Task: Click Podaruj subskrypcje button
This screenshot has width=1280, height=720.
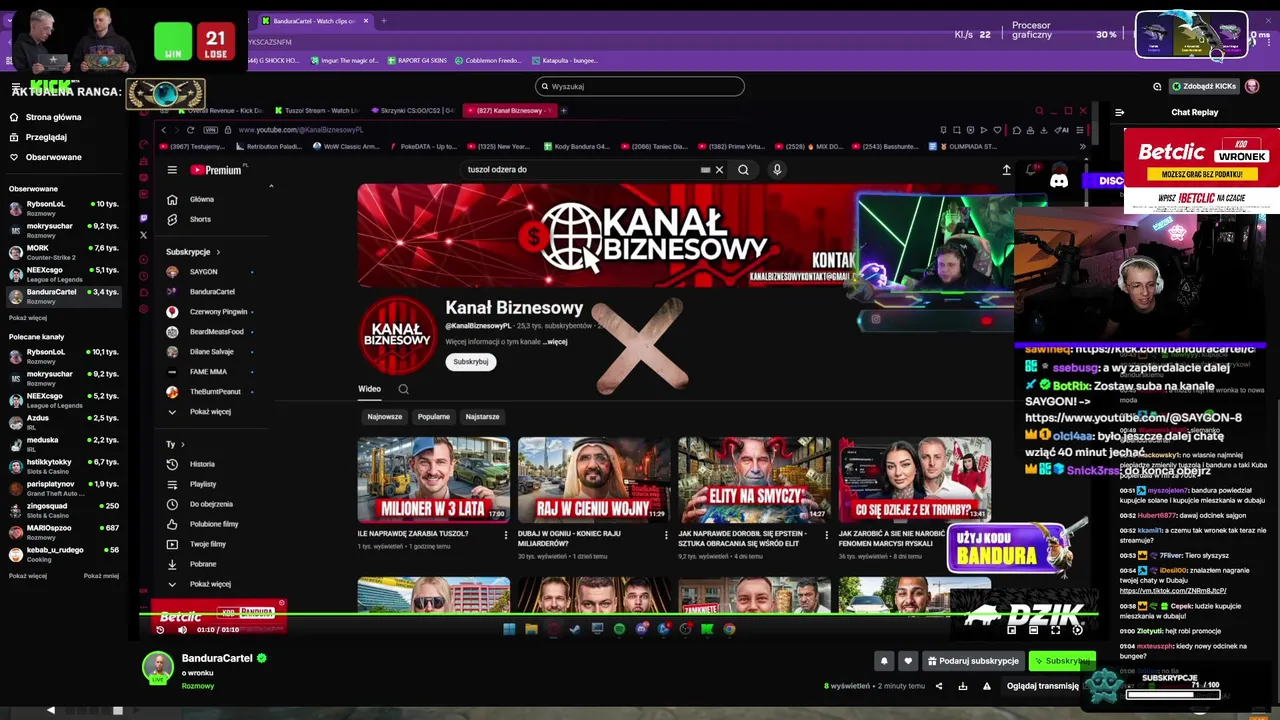Action: coord(973,661)
